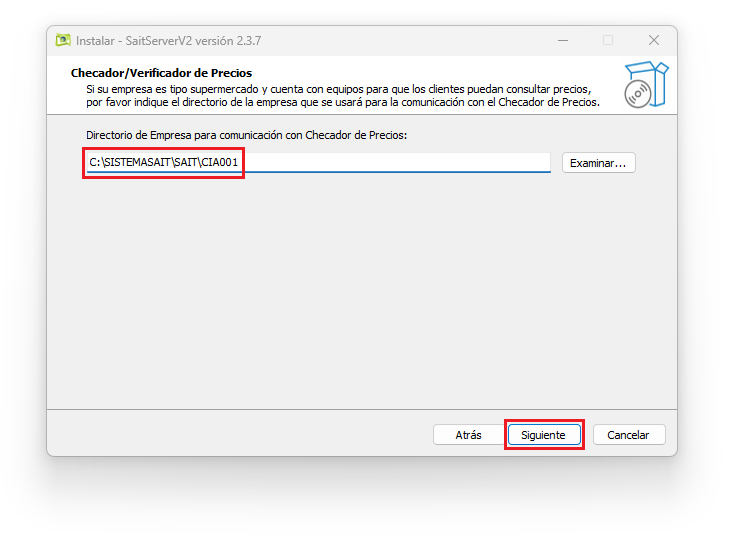This screenshot has height=554, width=734.
Task: Click the title text Instalar - SaitServerV2 versión 2.3.7
Action: [x=171, y=41]
